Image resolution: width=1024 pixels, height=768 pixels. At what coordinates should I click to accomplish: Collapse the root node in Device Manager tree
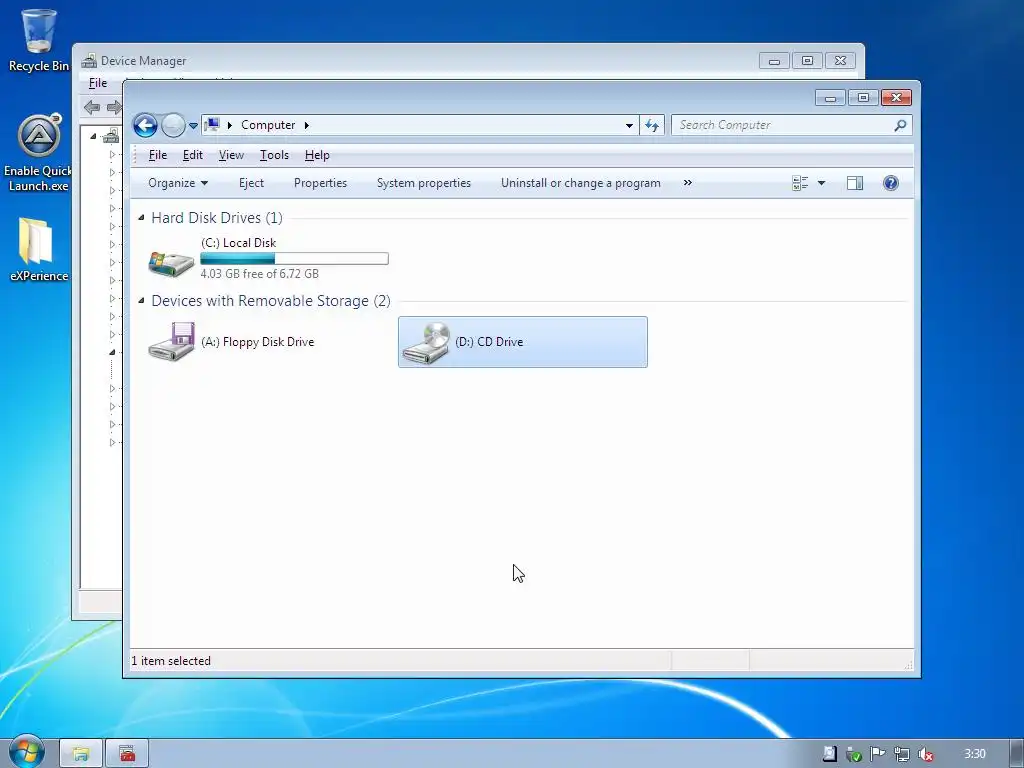click(93, 136)
